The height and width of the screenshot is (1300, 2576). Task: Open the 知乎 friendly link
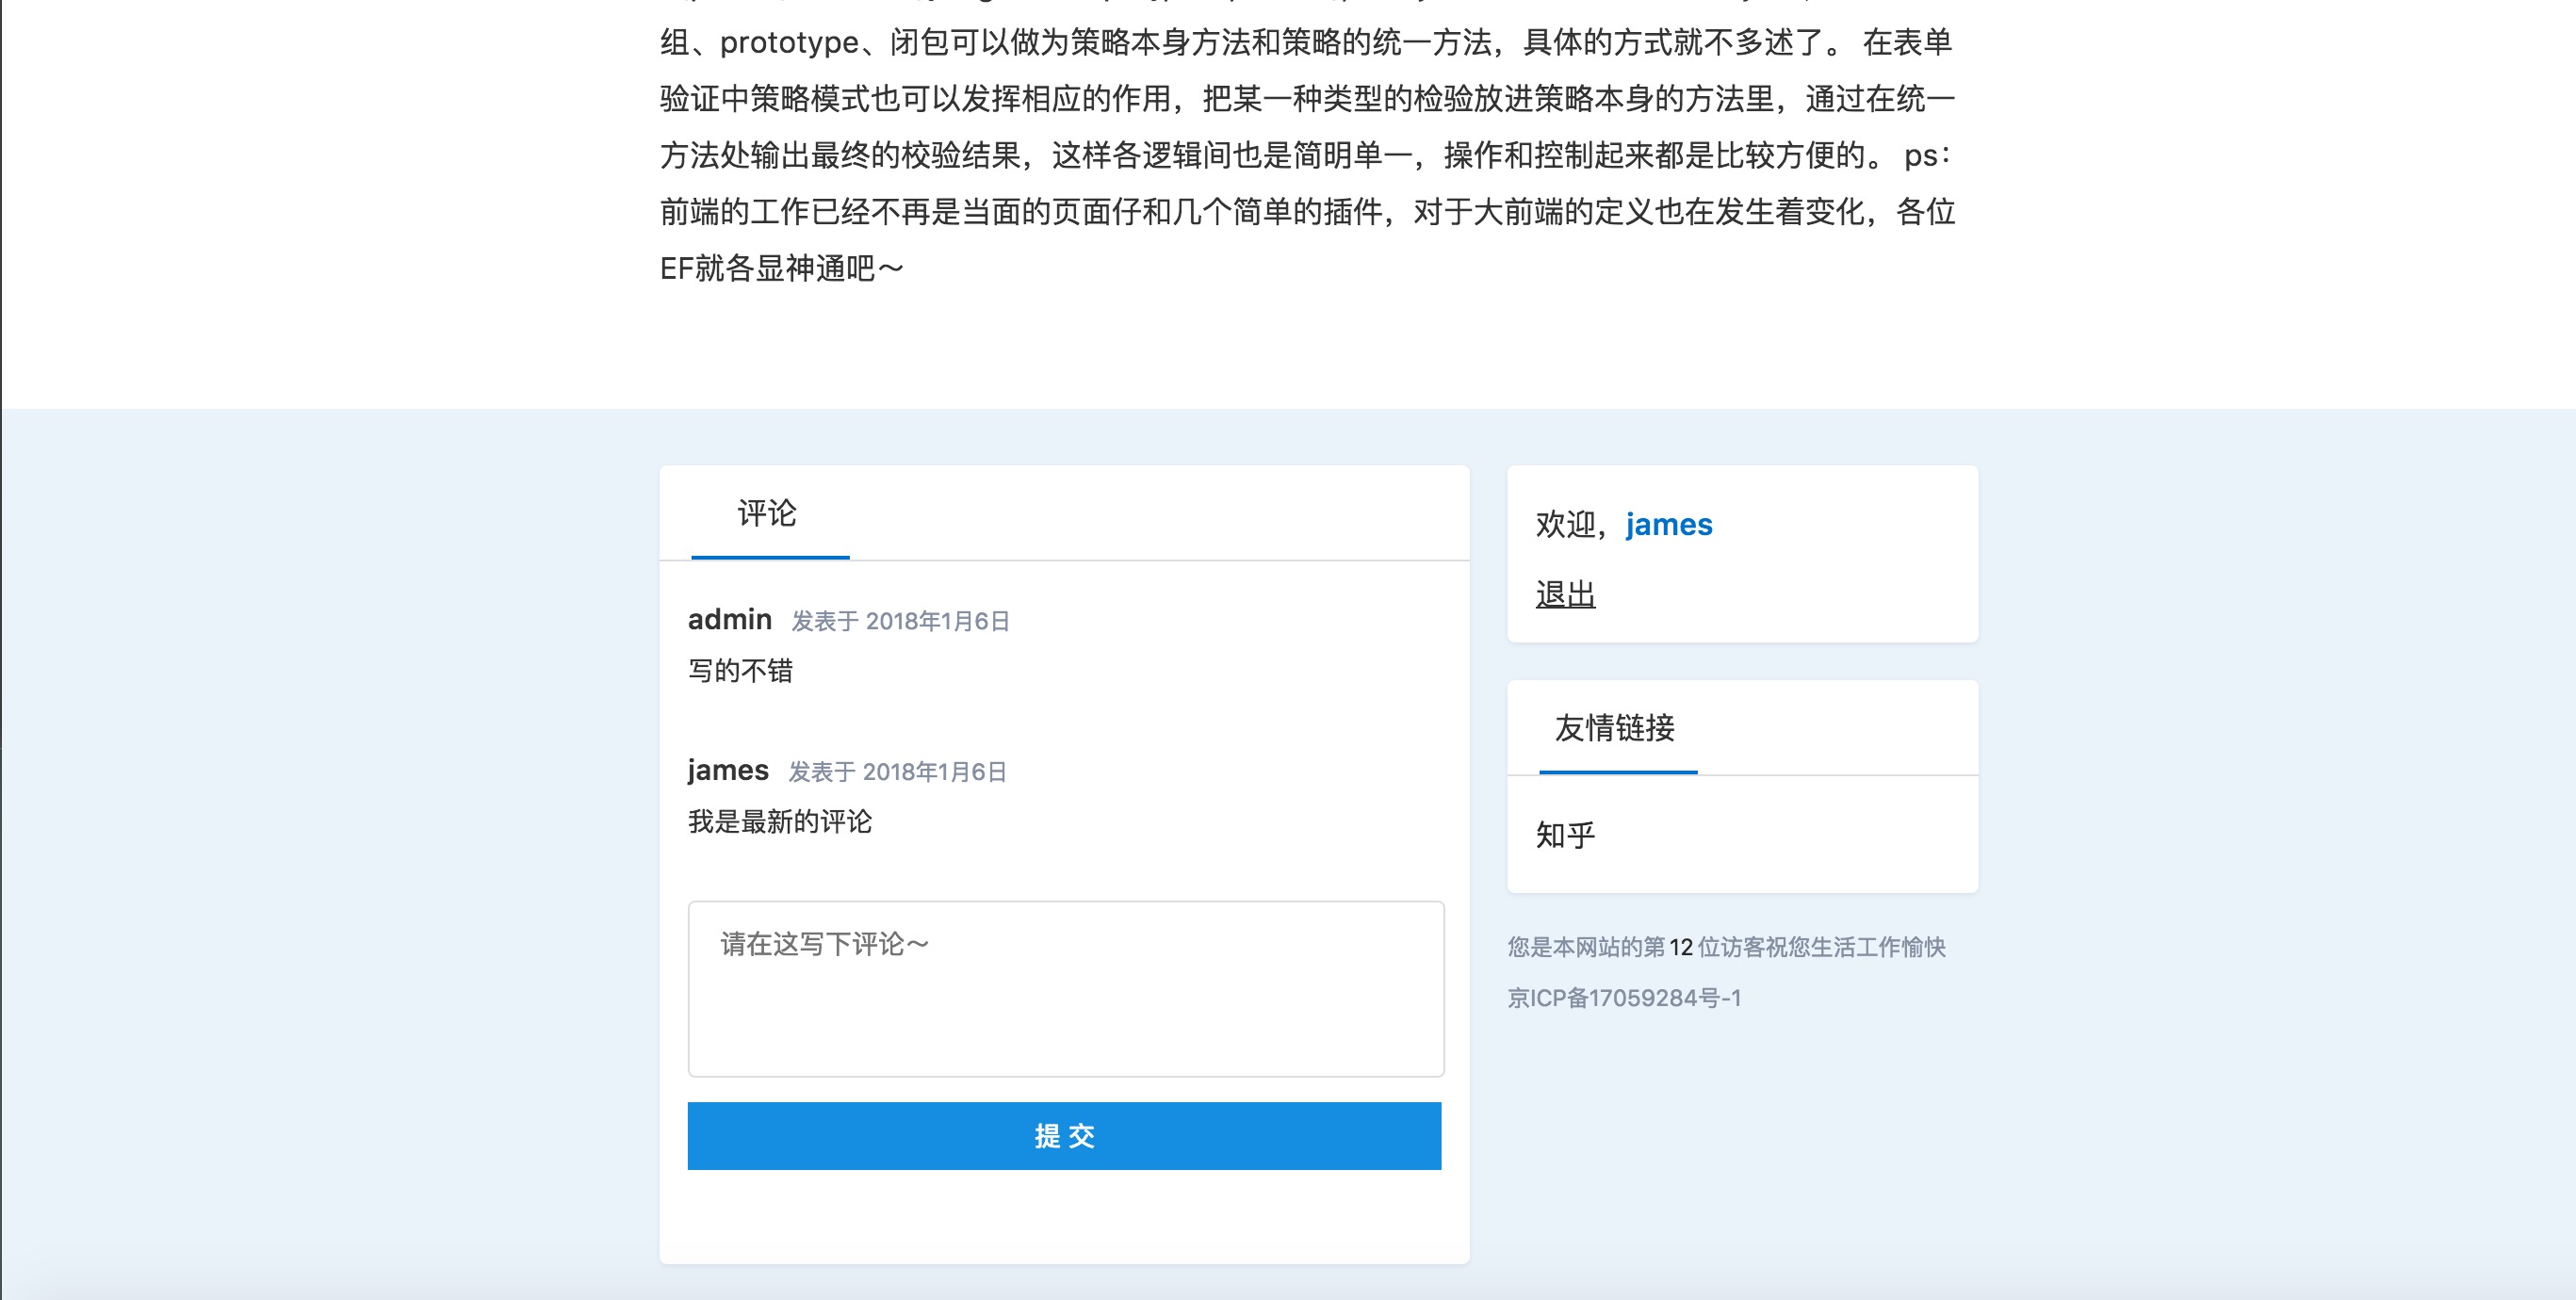pyautogui.click(x=1565, y=834)
